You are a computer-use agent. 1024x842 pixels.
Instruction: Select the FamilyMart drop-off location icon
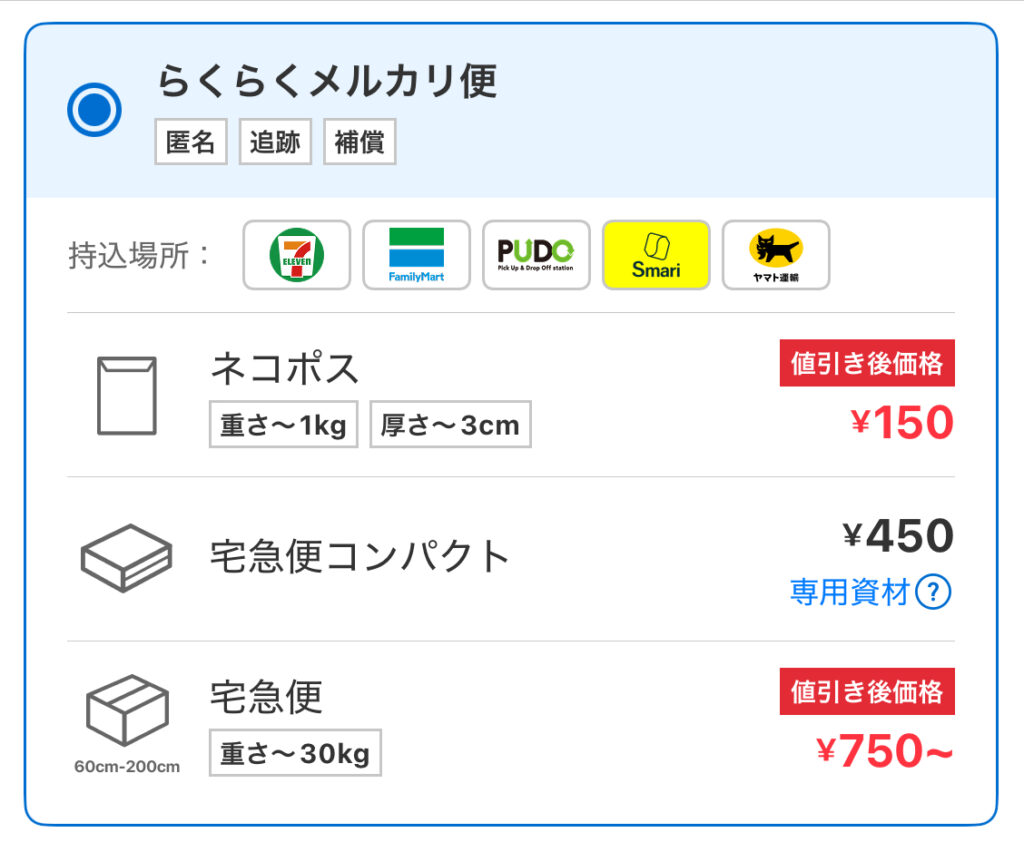[x=416, y=255]
